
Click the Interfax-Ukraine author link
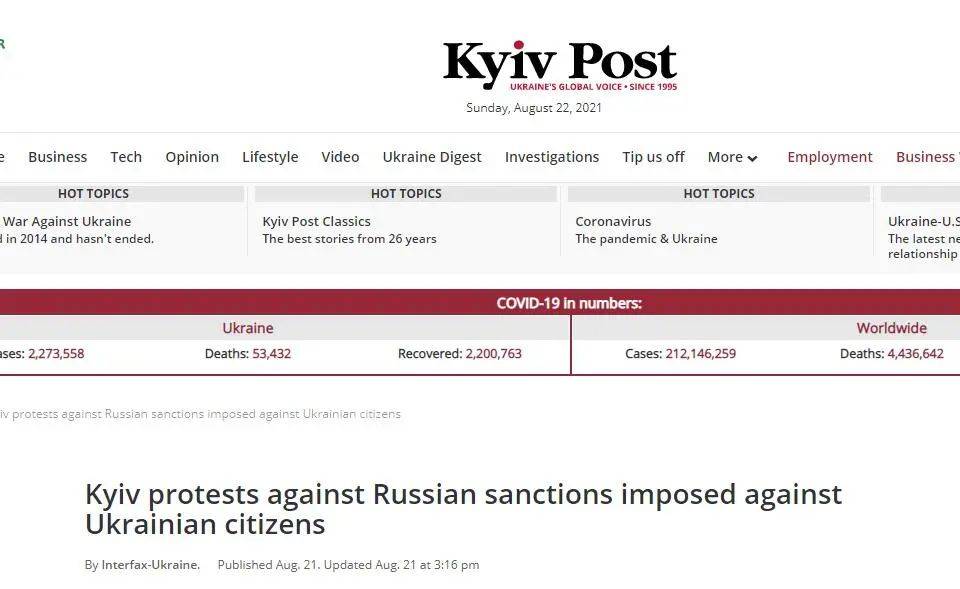click(x=151, y=565)
